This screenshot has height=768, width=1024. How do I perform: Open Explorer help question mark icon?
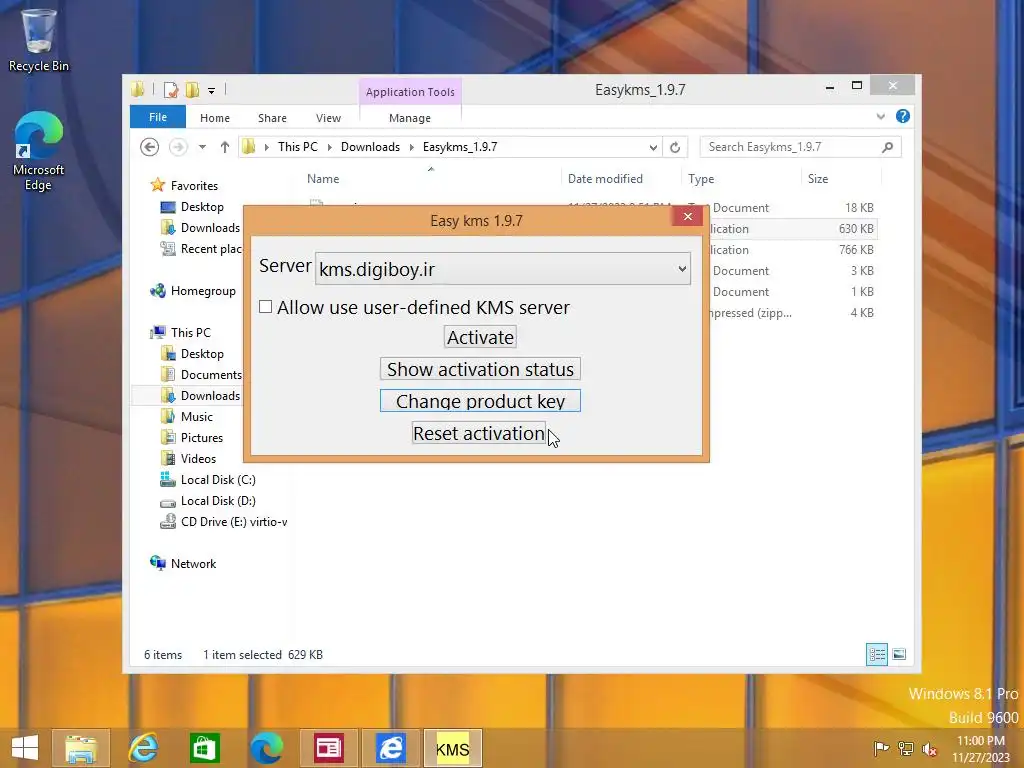click(903, 116)
